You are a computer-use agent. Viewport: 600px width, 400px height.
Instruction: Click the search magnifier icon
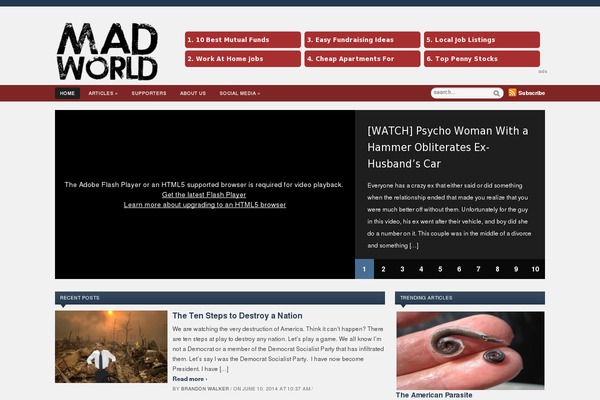click(496, 93)
